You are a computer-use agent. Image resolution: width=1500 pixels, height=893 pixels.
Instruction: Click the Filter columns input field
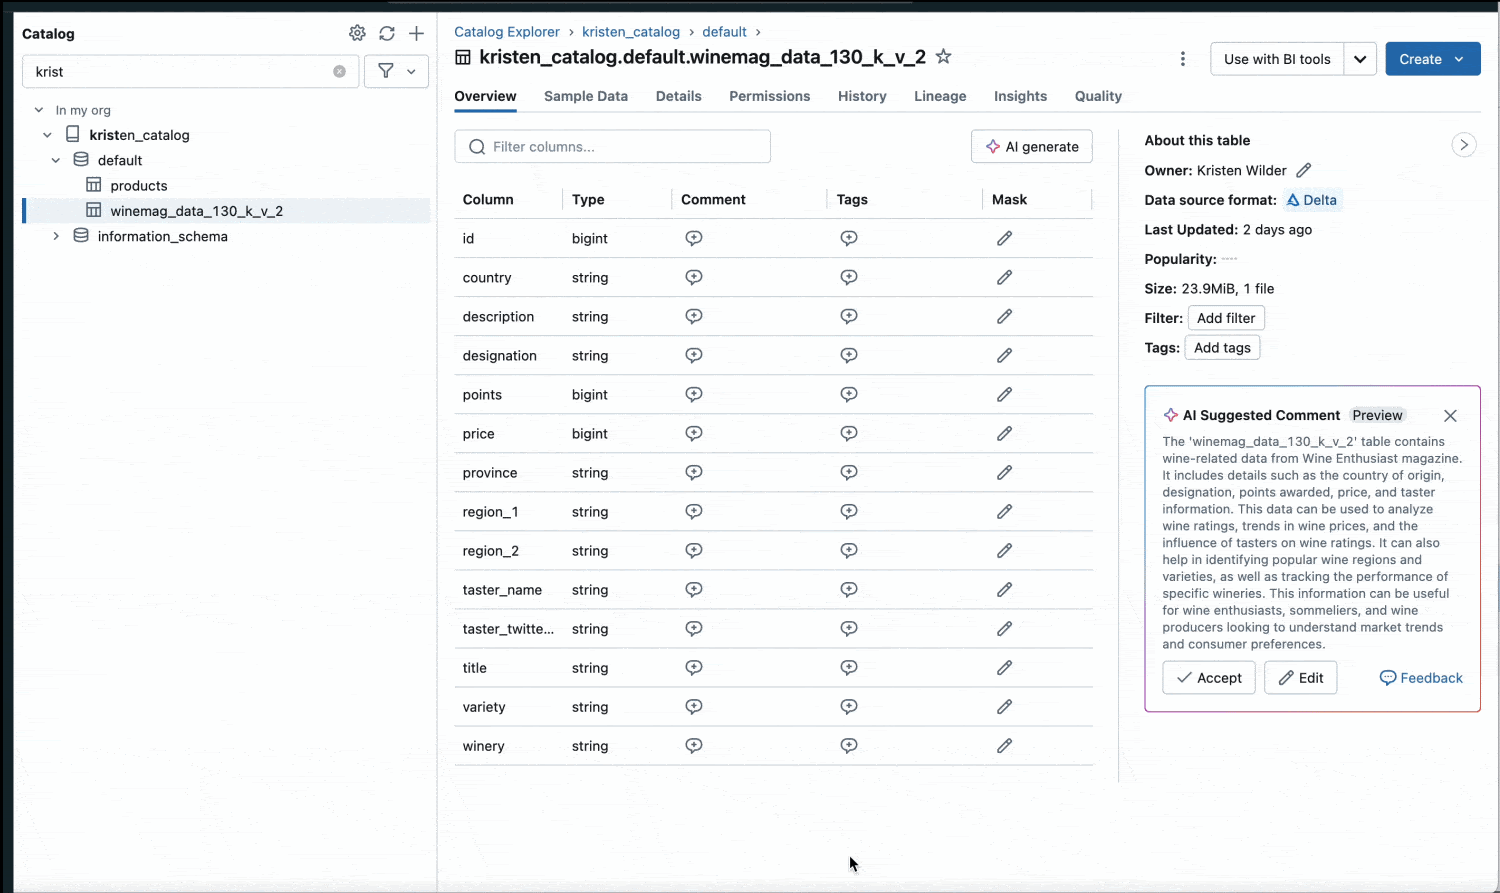point(612,146)
